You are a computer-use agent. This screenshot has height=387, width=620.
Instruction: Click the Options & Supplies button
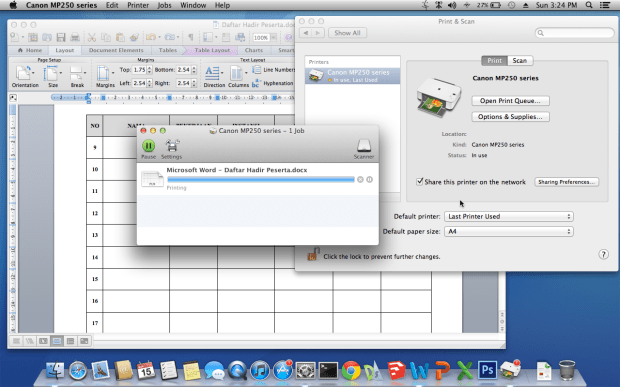click(510, 117)
